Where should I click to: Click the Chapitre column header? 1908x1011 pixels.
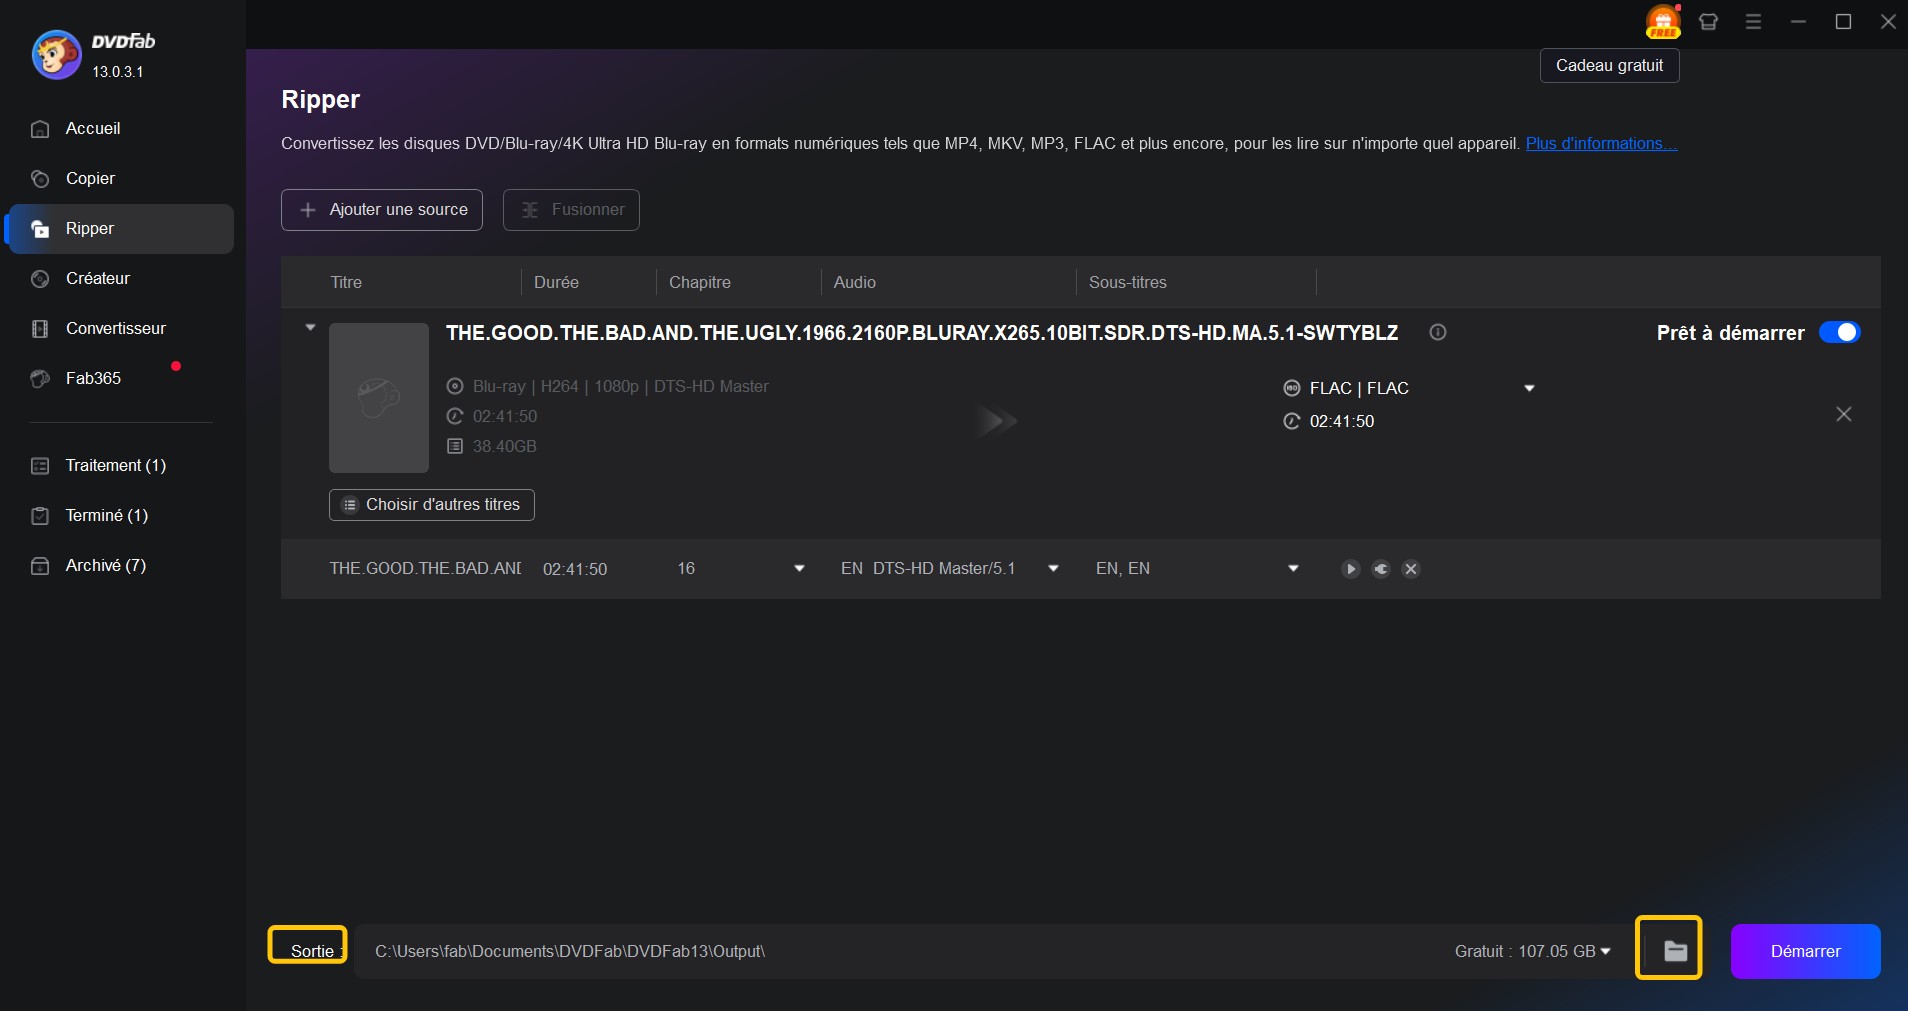[x=700, y=283]
